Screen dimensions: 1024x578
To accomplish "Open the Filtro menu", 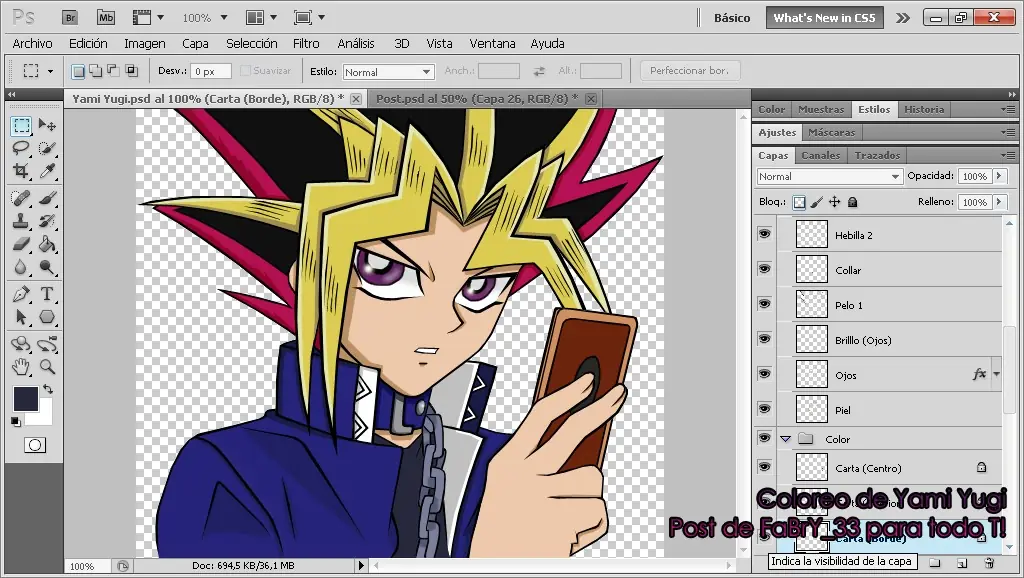I will 306,43.
